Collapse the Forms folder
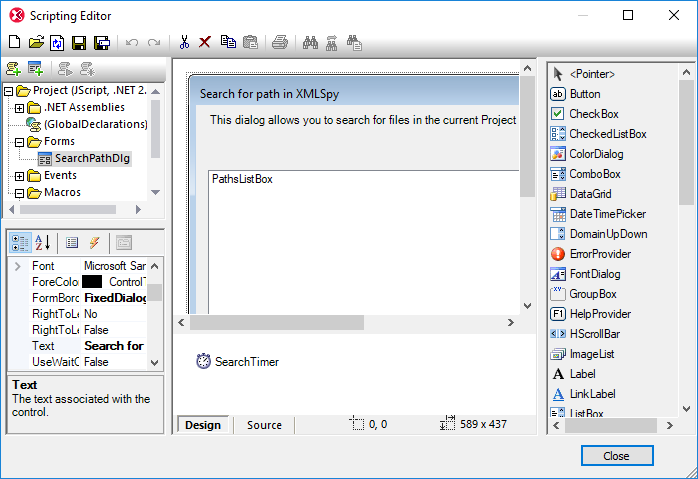 tap(19, 142)
